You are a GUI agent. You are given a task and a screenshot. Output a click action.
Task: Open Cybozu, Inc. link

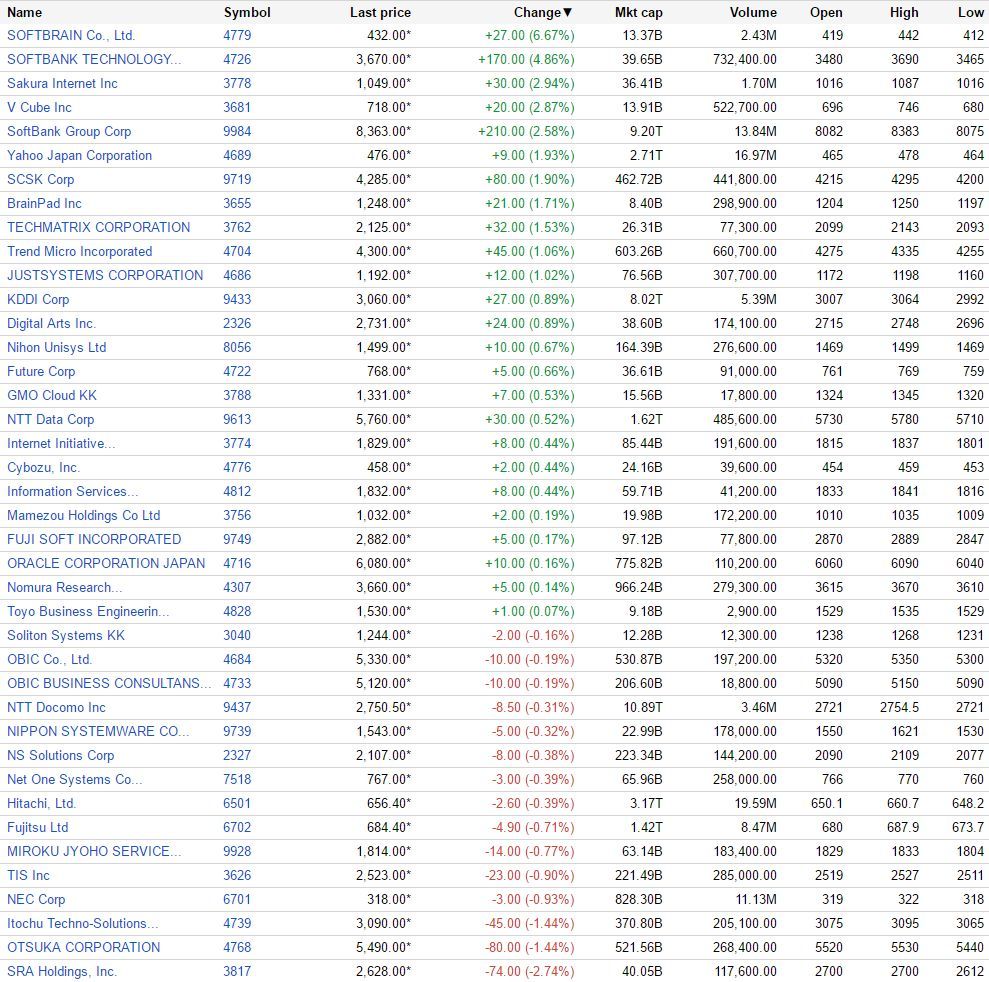coord(44,467)
